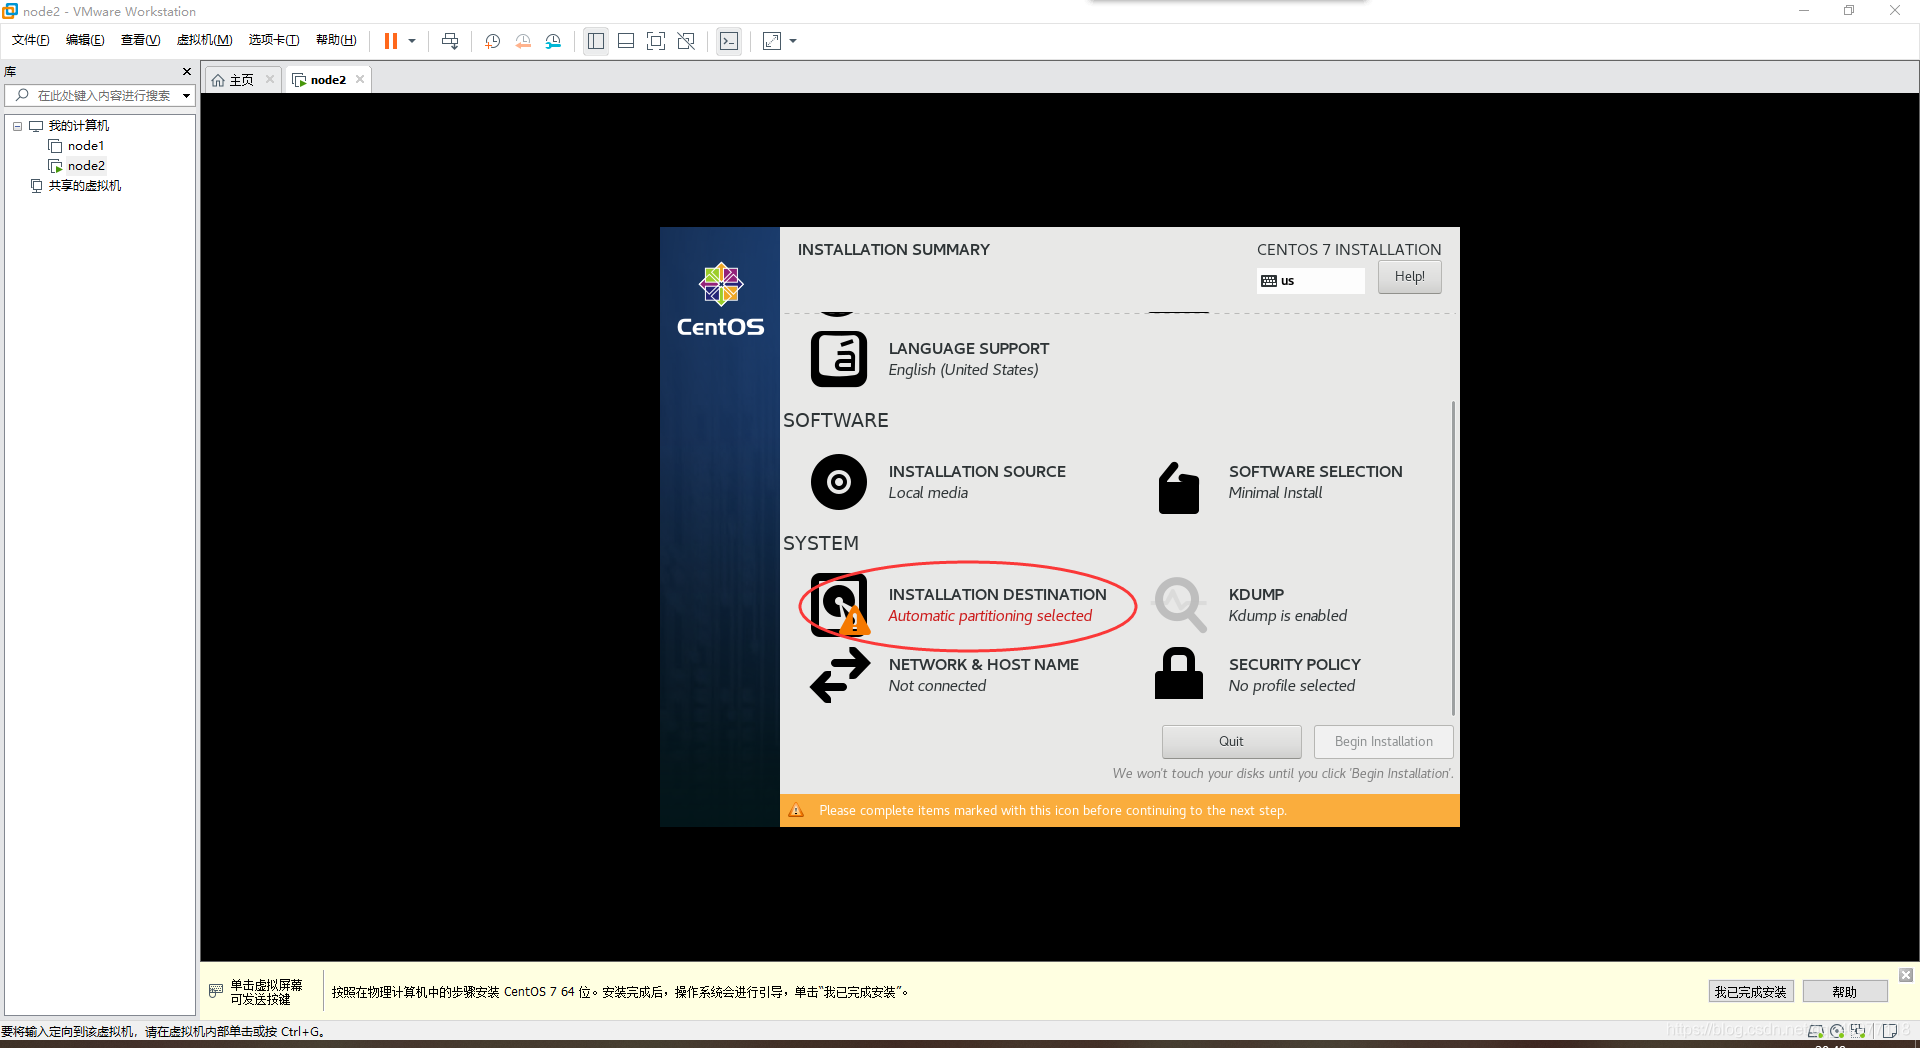
Task: Click the INSTALLATION SOURCE label
Action: pos(977,471)
